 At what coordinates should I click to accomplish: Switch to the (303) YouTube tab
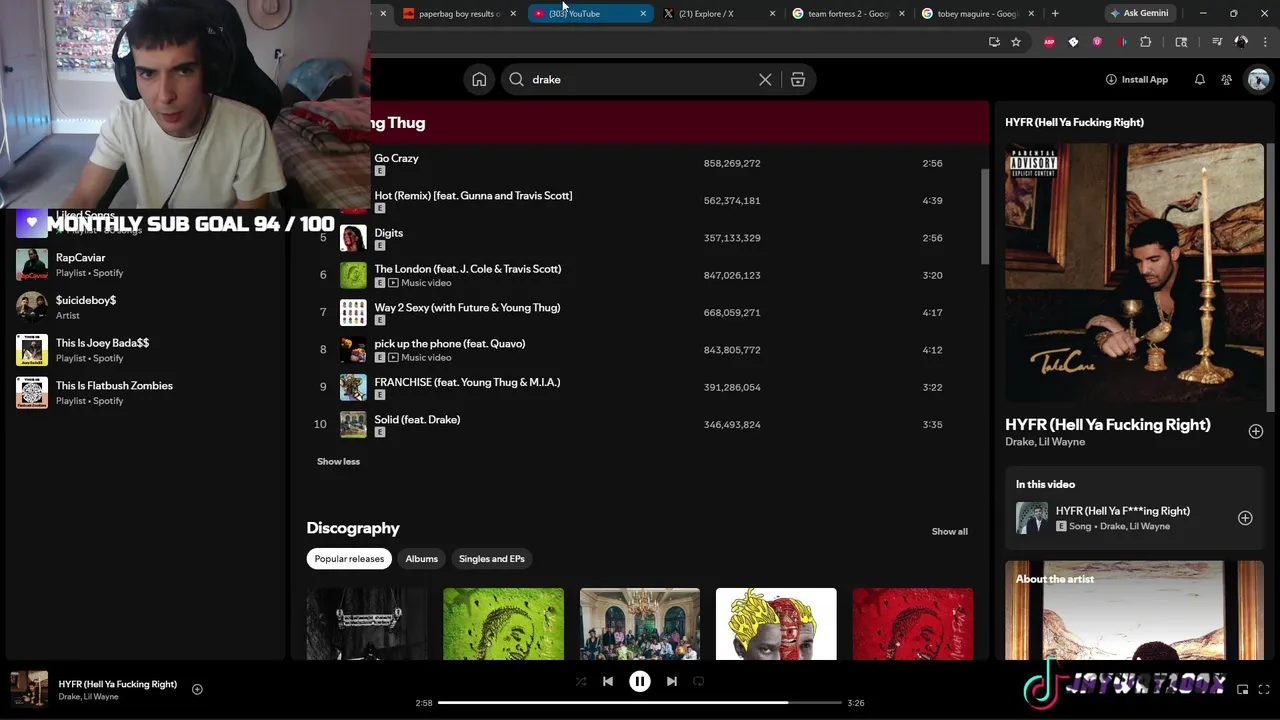point(590,14)
